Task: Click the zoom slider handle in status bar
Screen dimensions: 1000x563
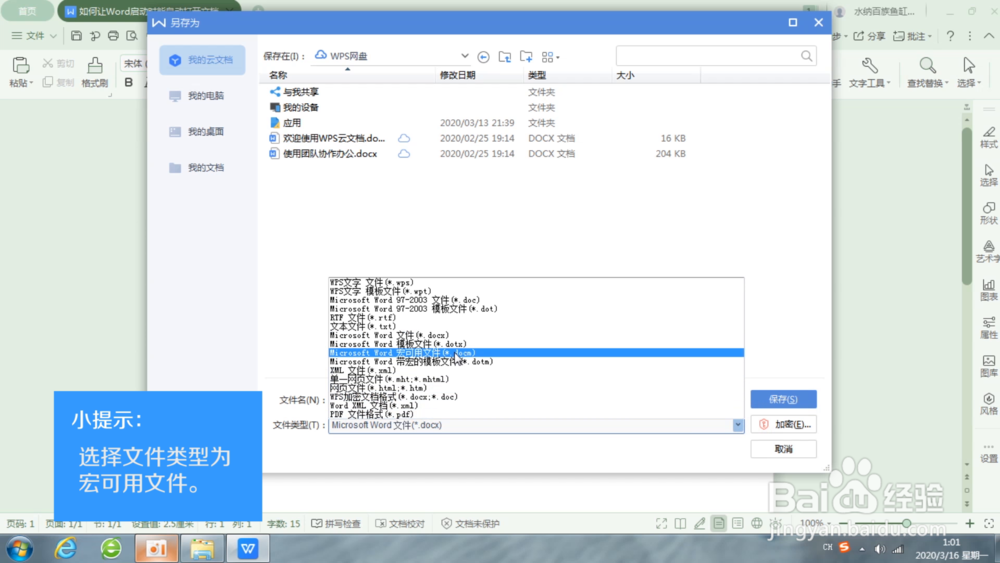Action: [906, 523]
